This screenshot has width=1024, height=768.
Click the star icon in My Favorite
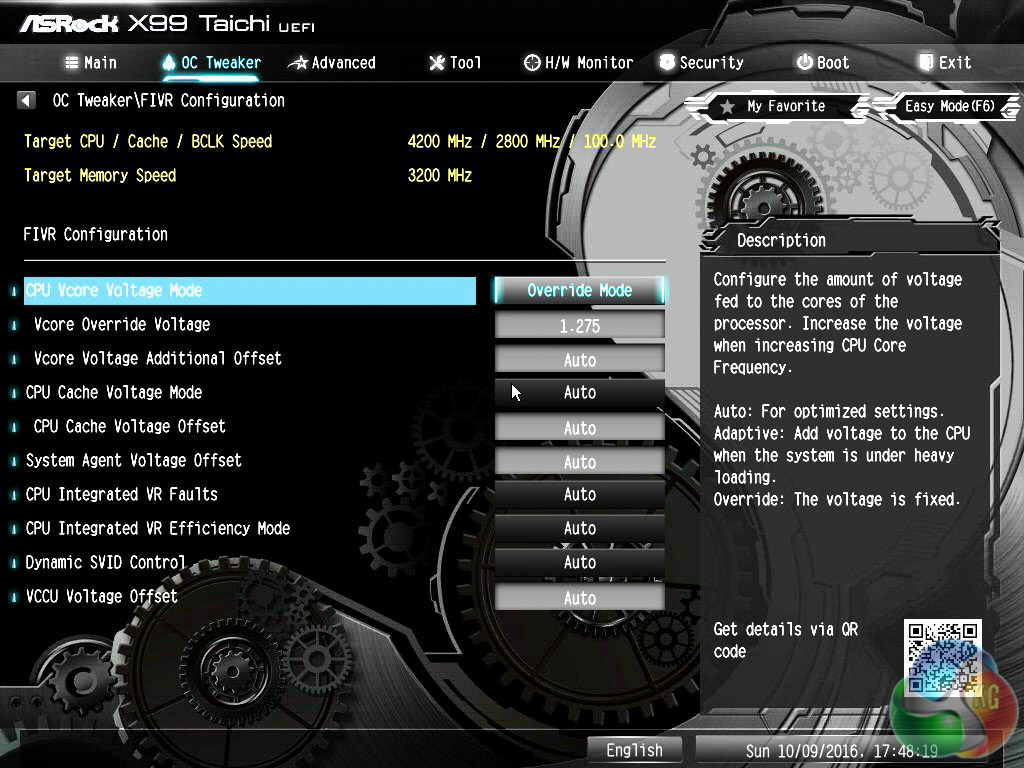(x=727, y=106)
